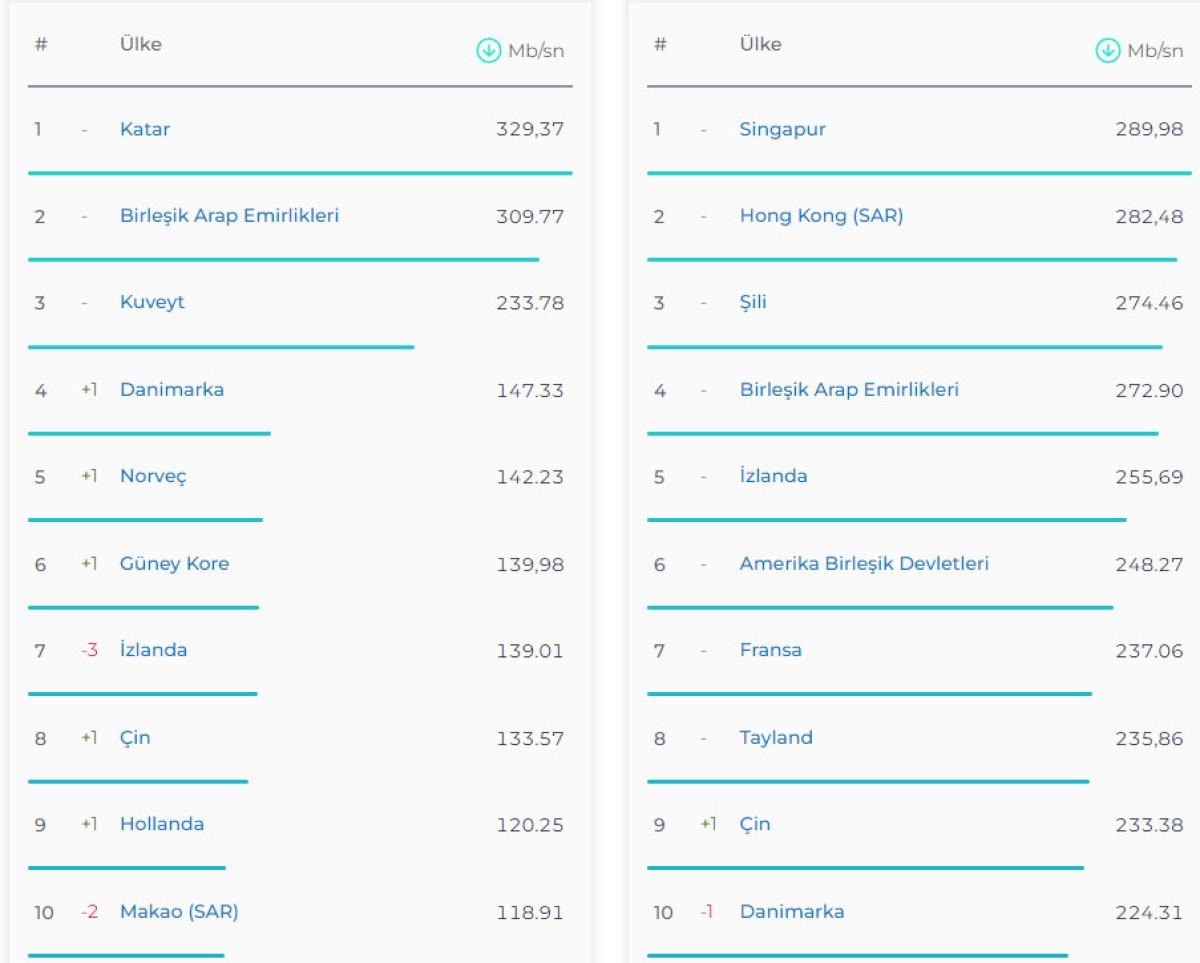The height and width of the screenshot is (963, 1200).
Task: Select Makao (SAR) in left list
Action: click(x=179, y=911)
